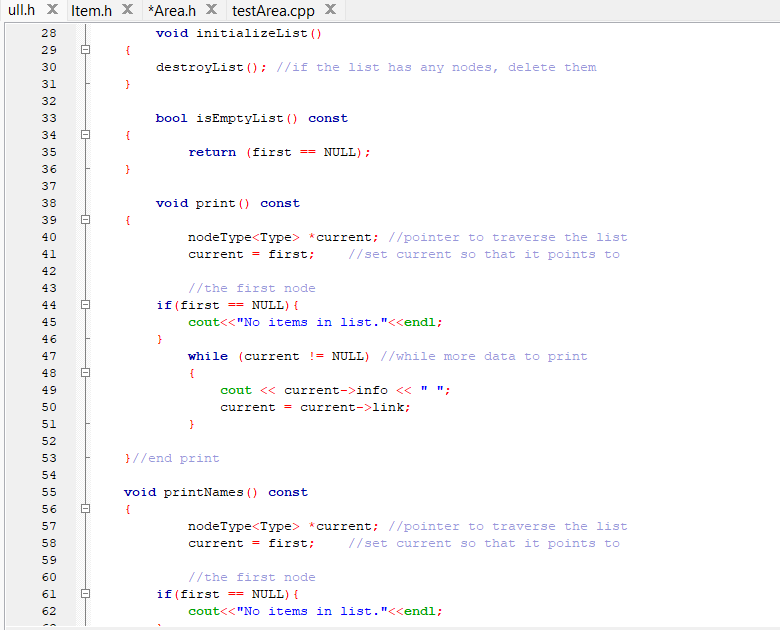780x630 pixels.
Task: Click '//while more data to print' comment
Action: click(x=484, y=356)
